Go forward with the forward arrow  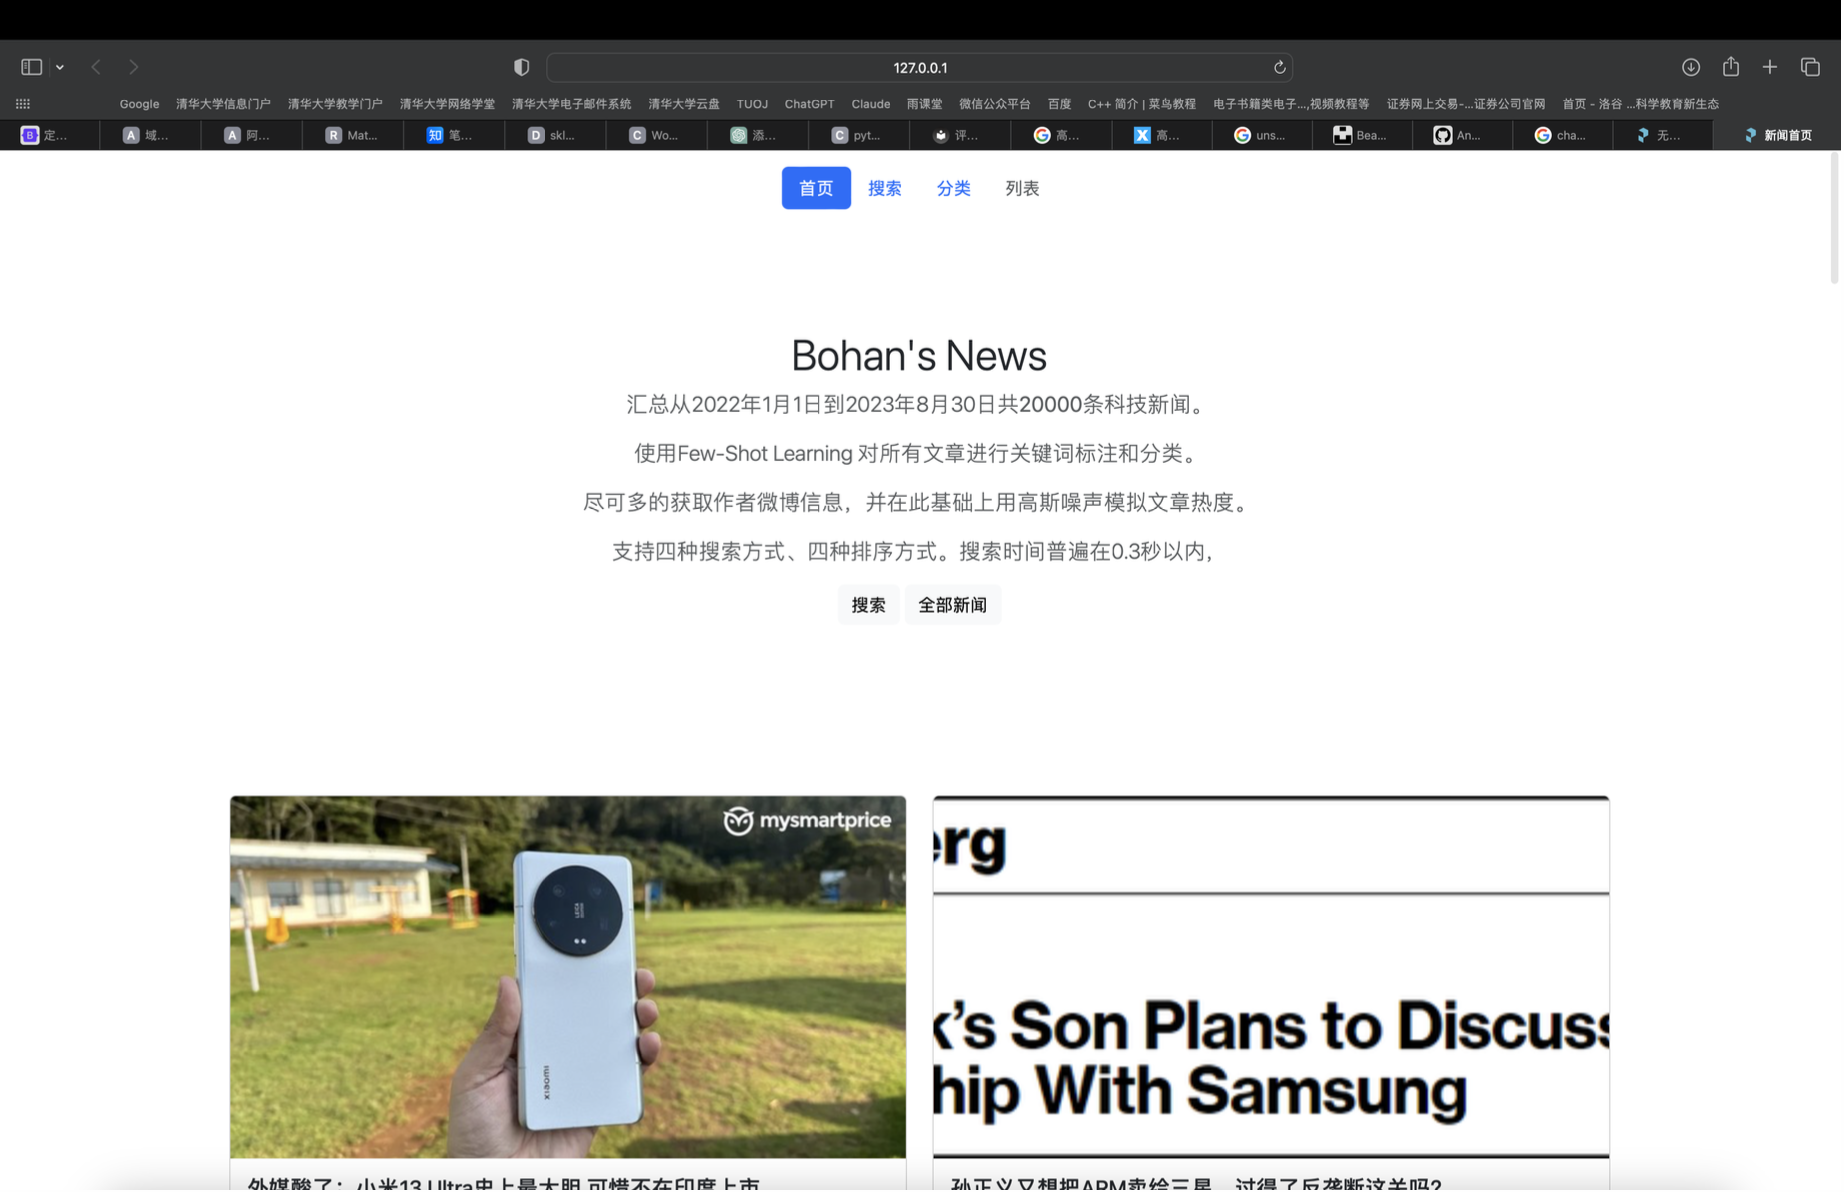pyautogui.click(x=133, y=67)
